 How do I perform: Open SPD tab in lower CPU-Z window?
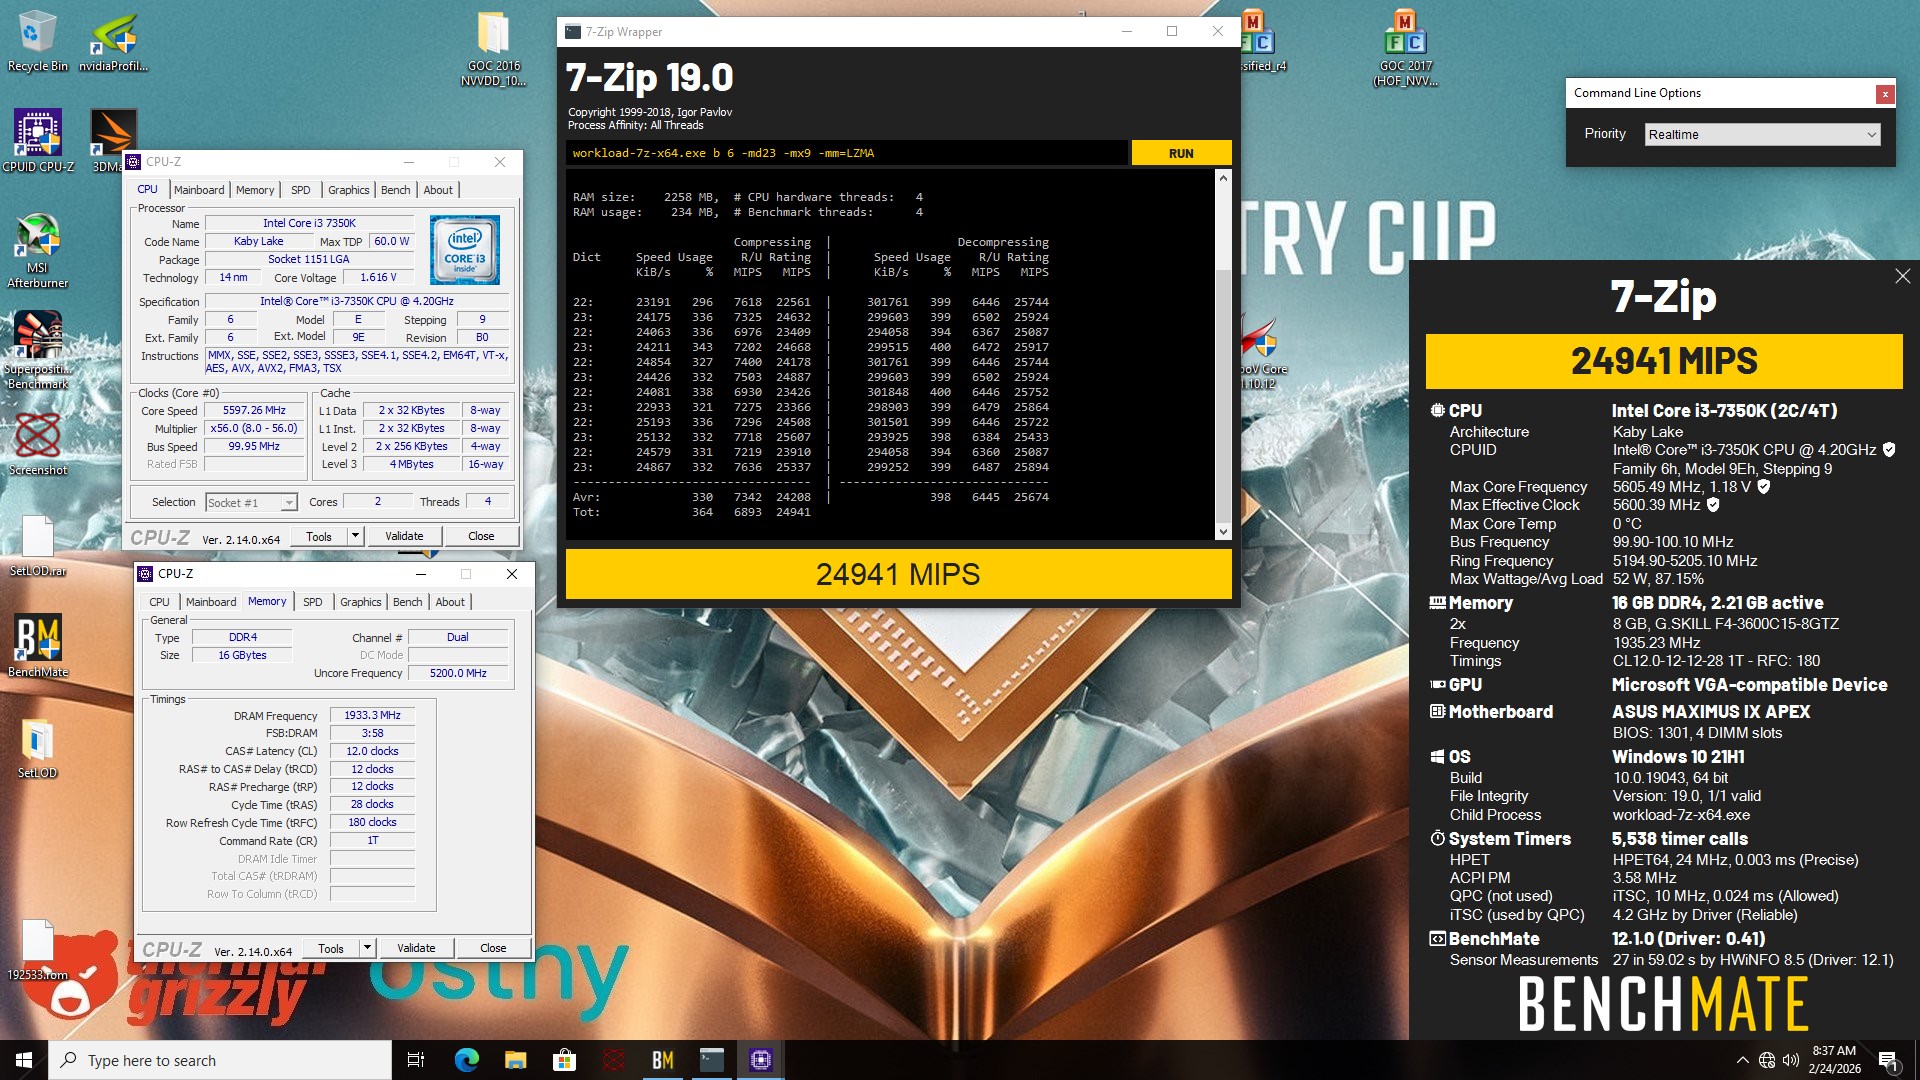(313, 602)
